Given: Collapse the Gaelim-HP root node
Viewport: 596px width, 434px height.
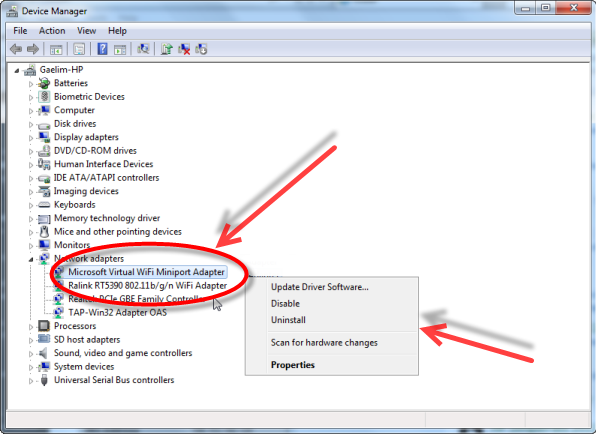Looking at the screenshot, I should pyautogui.click(x=17, y=70).
